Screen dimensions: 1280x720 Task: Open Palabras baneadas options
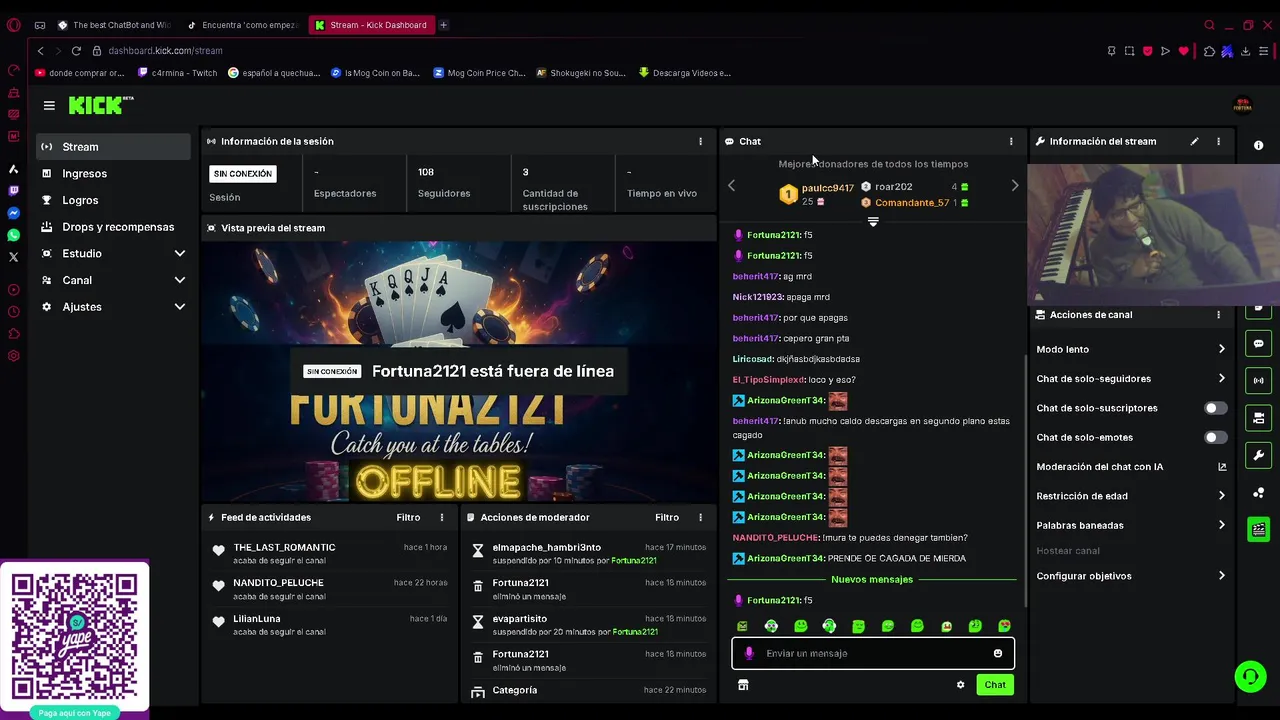(1131, 525)
